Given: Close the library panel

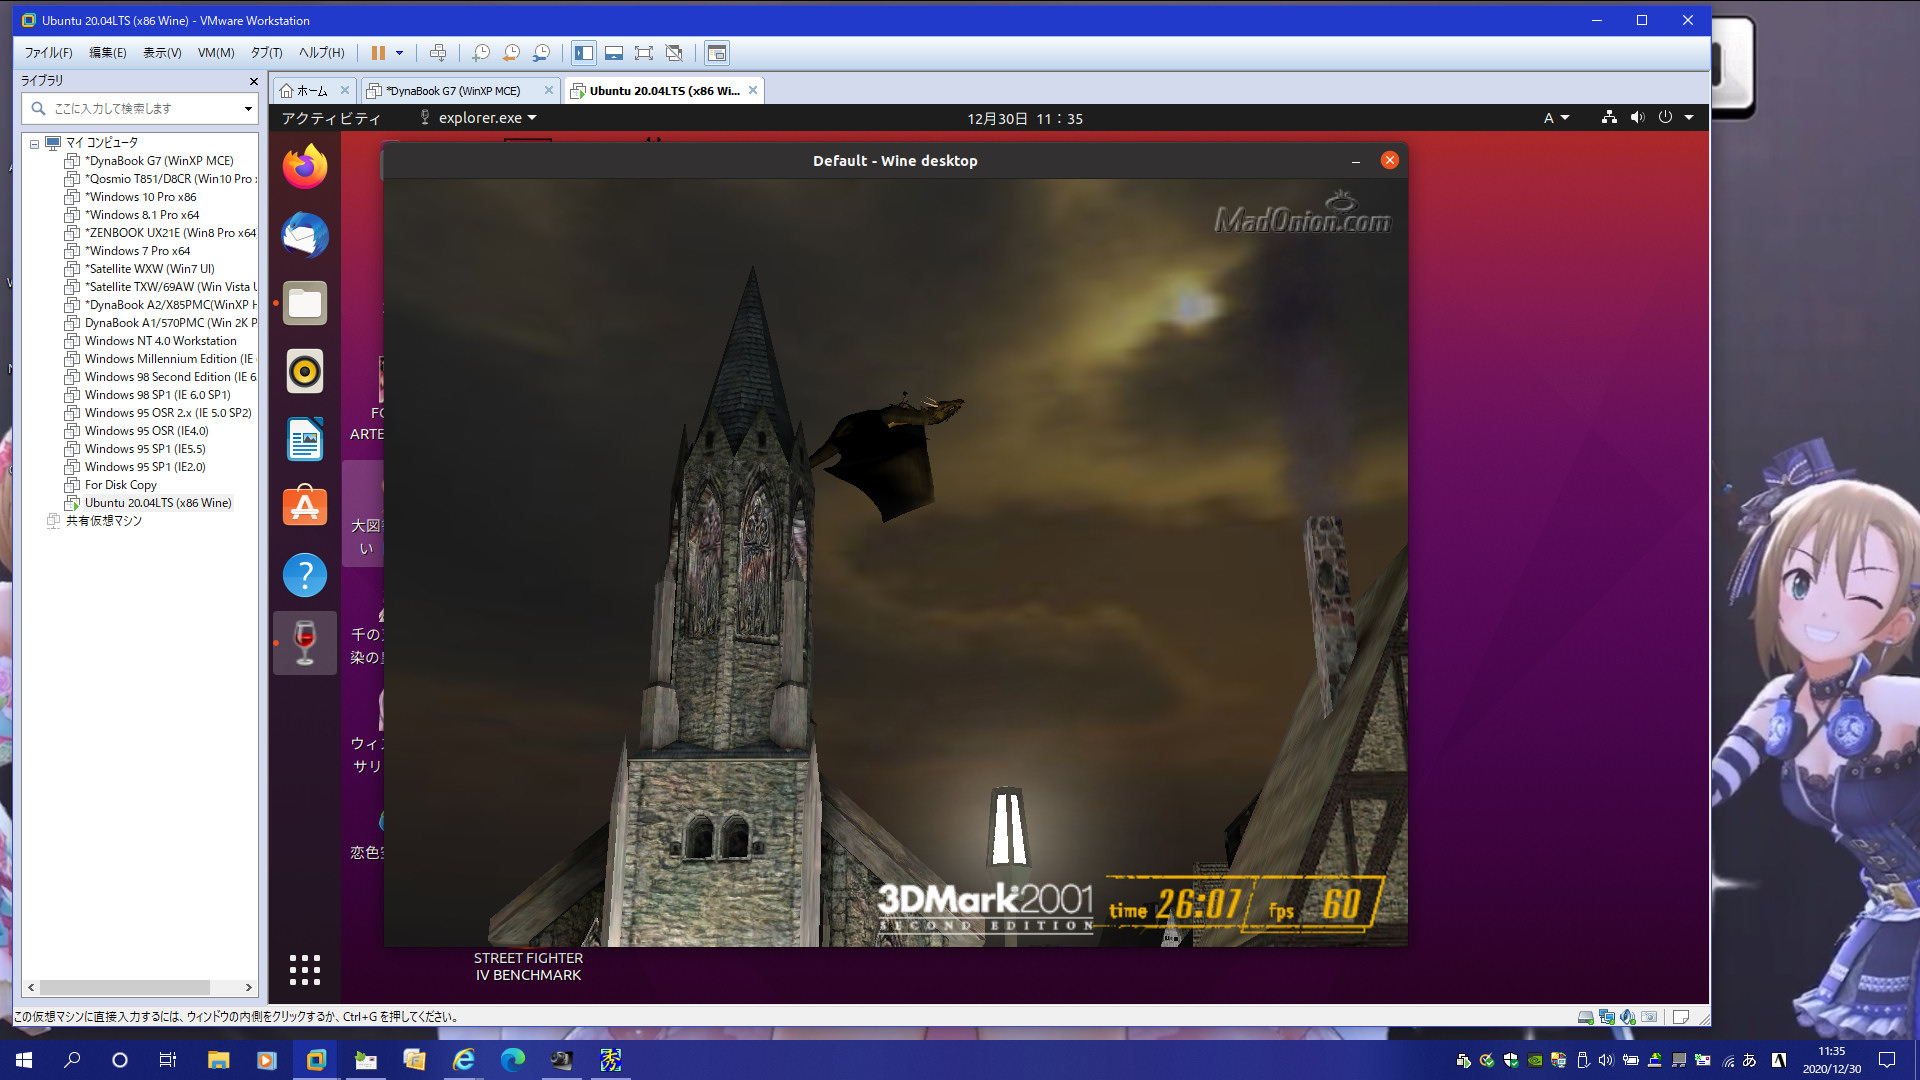Looking at the screenshot, I should tap(253, 81).
